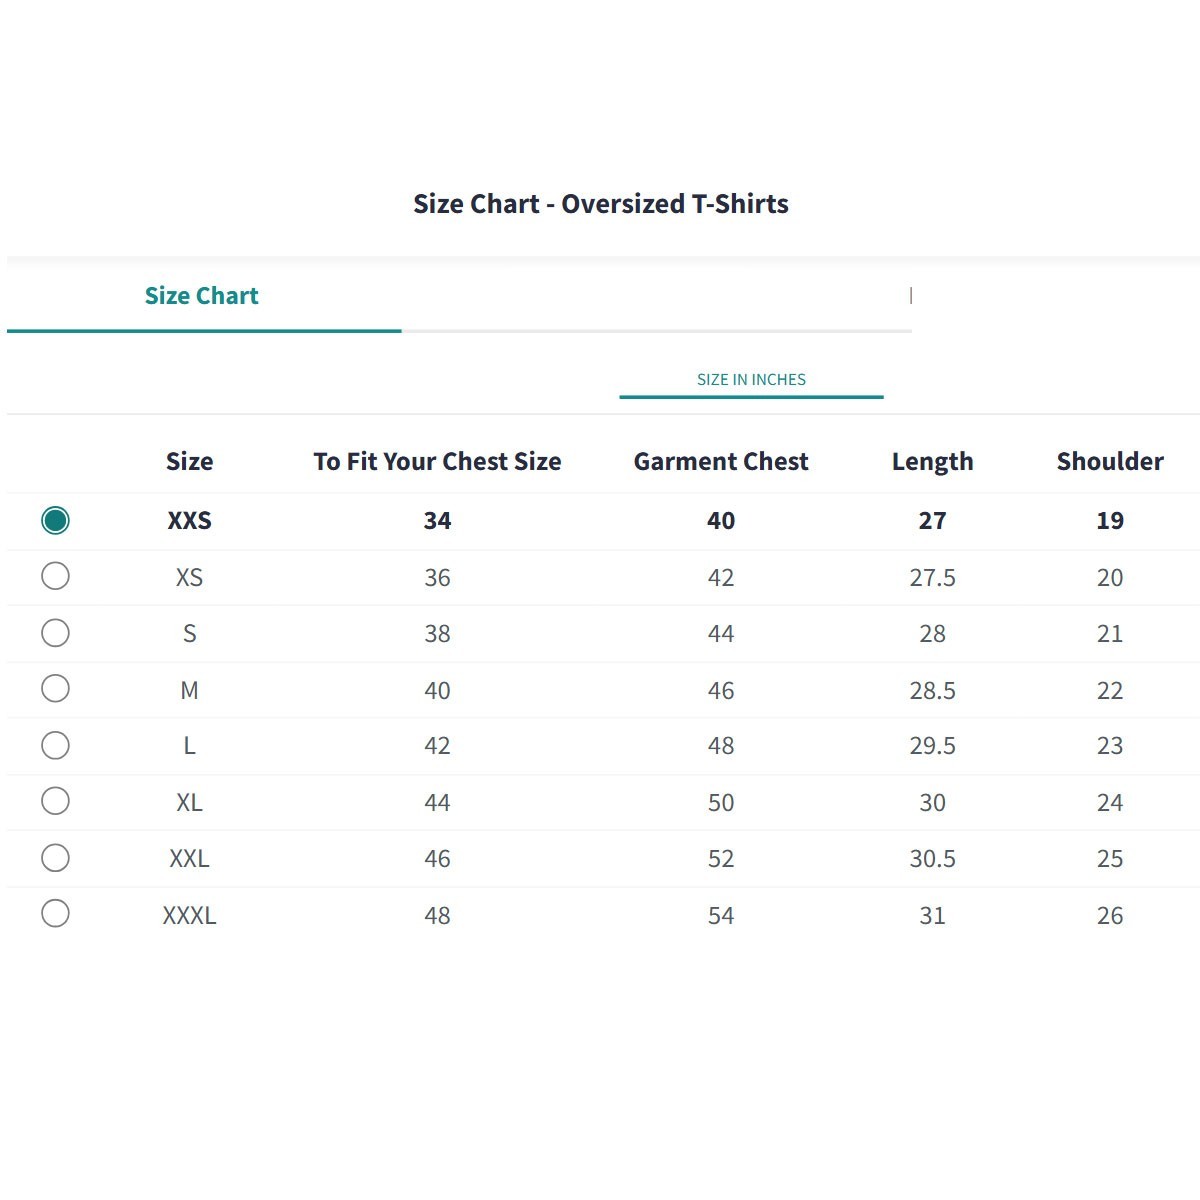Choose the XL size radio button
The image size is (1200, 1200).
click(x=55, y=801)
